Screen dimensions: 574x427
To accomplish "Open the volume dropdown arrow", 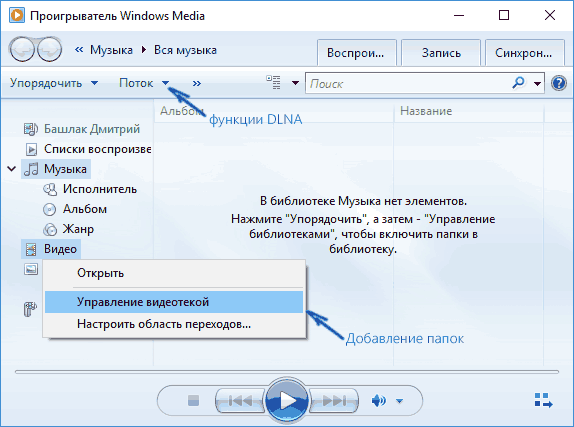I will [x=399, y=401].
